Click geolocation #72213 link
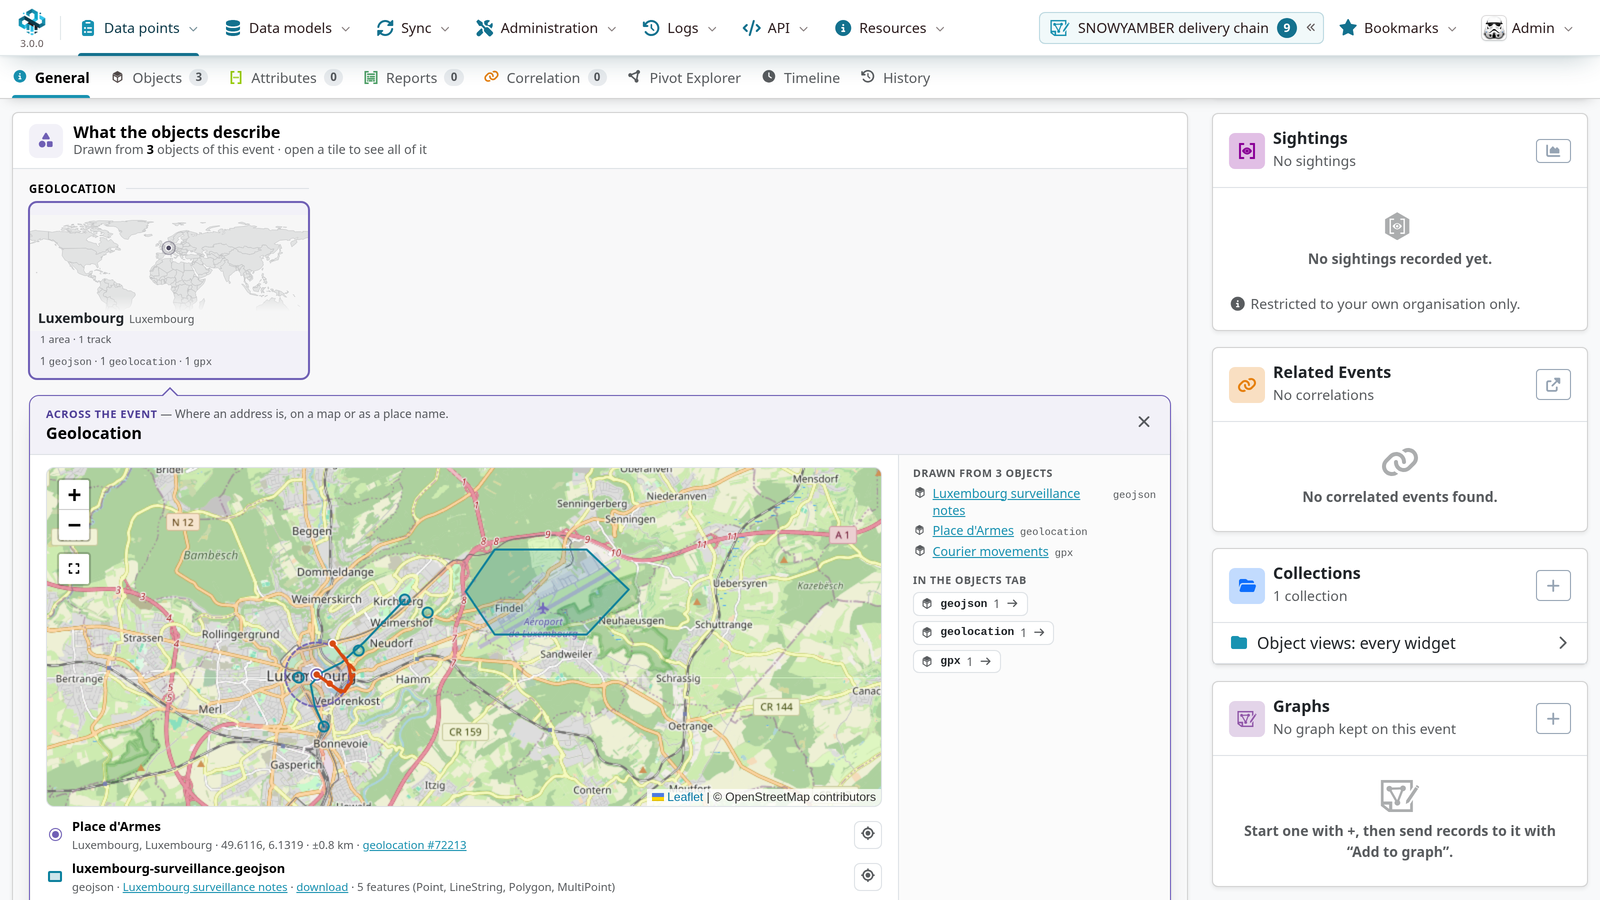The height and width of the screenshot is (900, 1600). pos(414,845)
